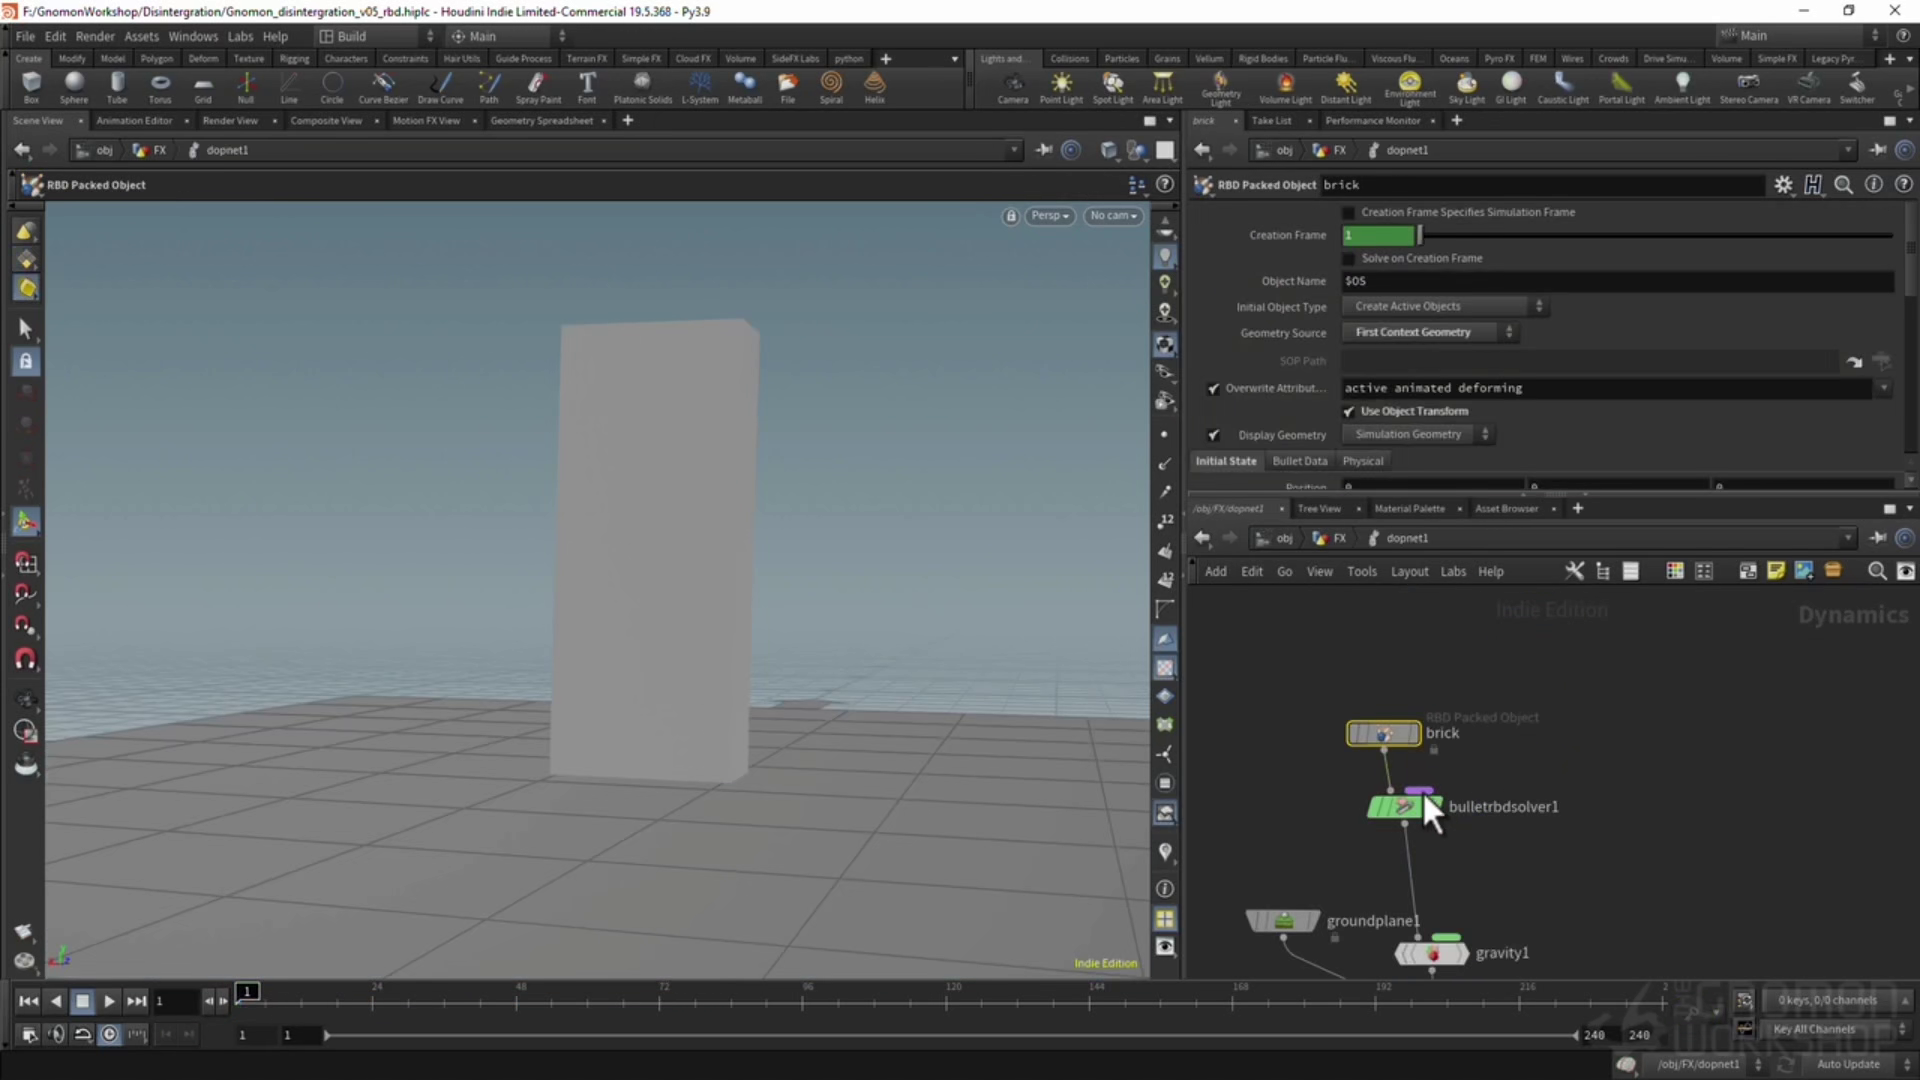The width and height of the screenshot is (1920, 1080).
Task: Open Geometry Source dropdown
Action: [1430, 333]
